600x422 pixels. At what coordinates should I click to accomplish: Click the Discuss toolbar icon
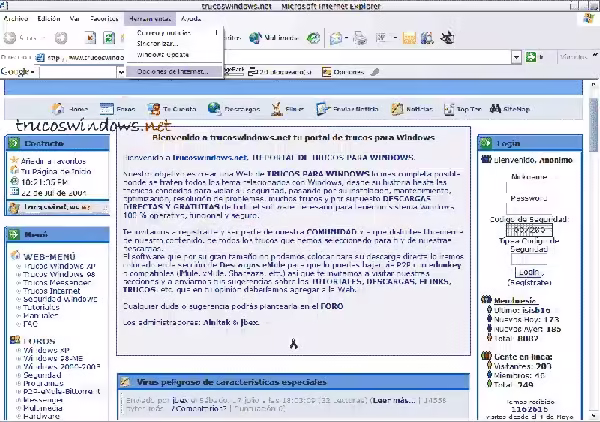(x=409, y=38)
